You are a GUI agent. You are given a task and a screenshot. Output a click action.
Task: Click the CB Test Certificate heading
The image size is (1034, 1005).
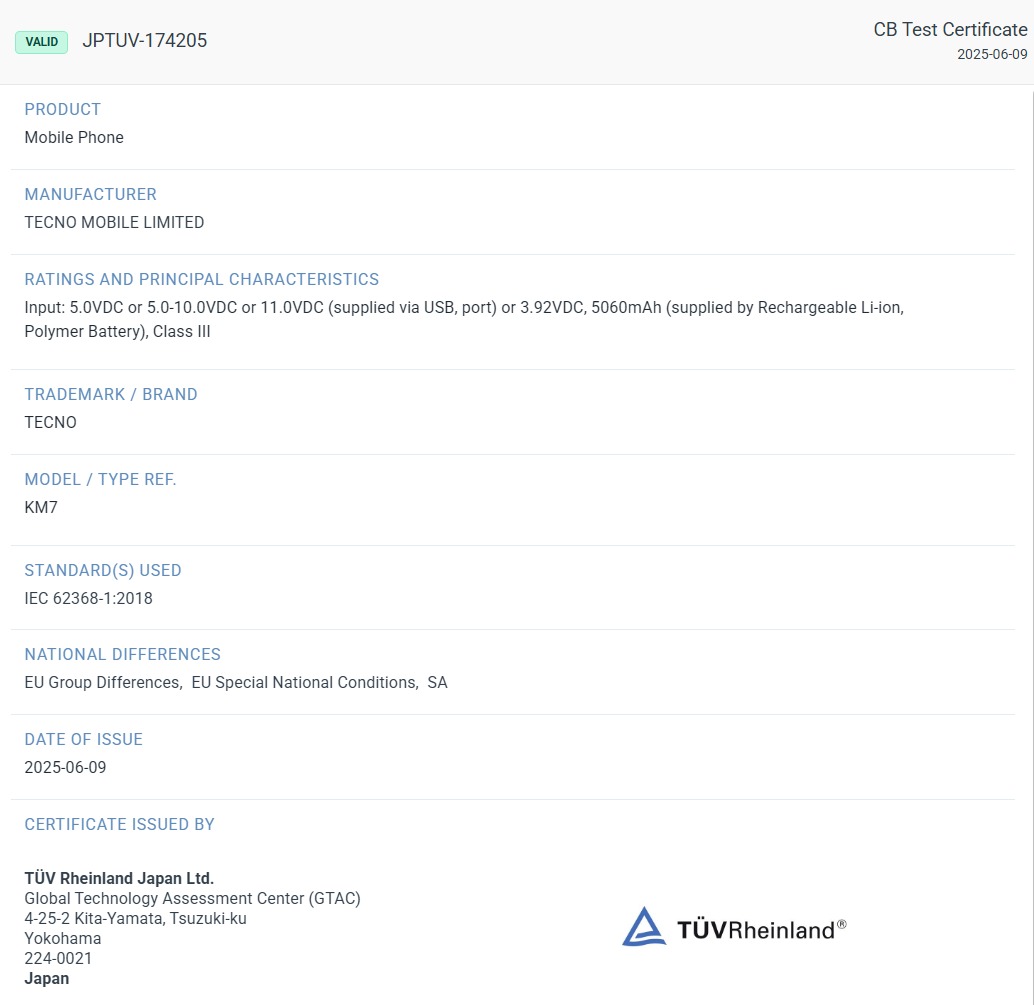950,30
